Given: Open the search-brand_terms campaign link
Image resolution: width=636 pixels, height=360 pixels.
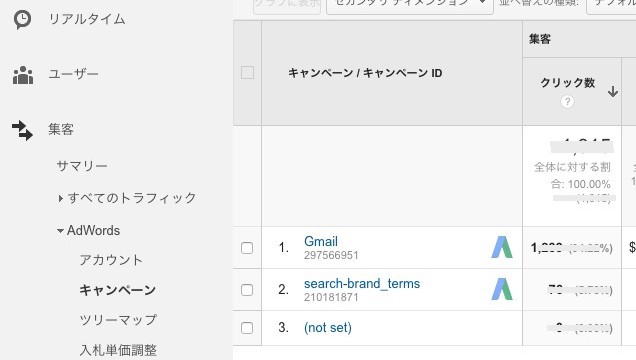Looking at the screenshot, I should [362, 283].
